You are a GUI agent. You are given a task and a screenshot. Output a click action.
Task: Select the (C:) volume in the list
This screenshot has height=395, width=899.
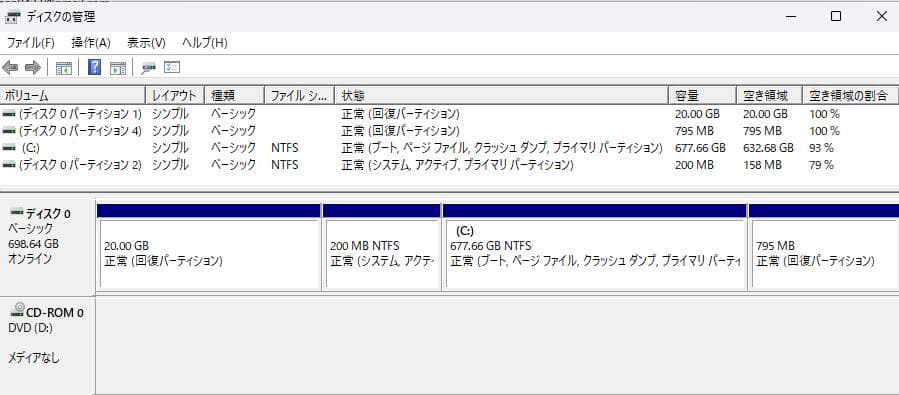pyautogui.click(x=450, y=148)
